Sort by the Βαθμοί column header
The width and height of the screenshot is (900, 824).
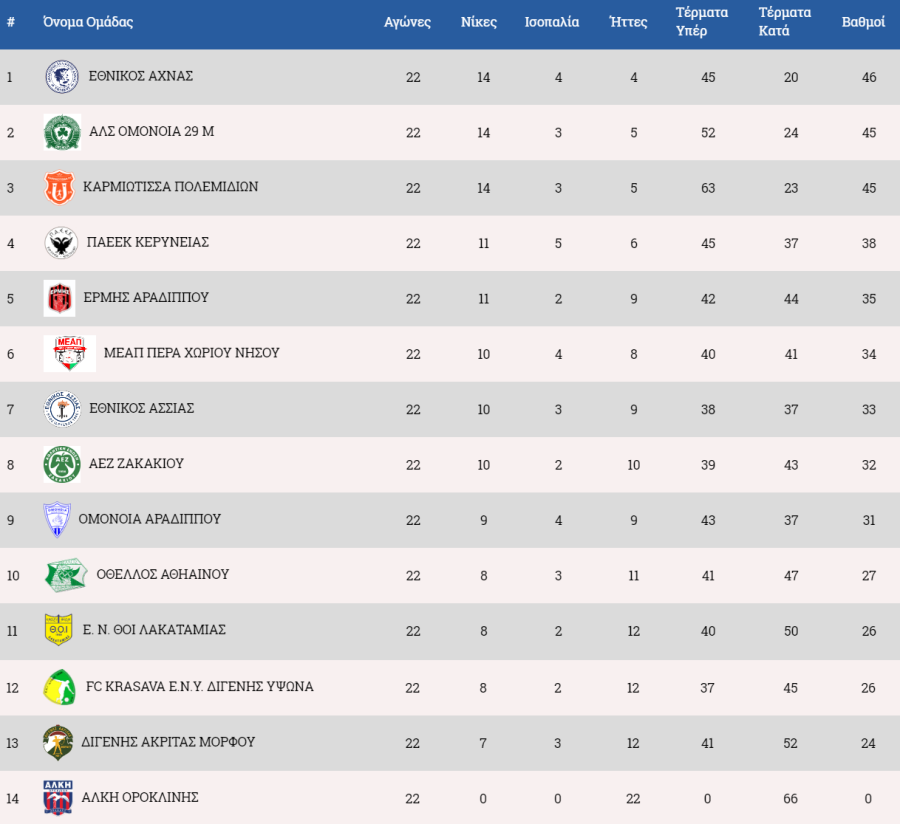pyautogui.click(x=863, y=22)
